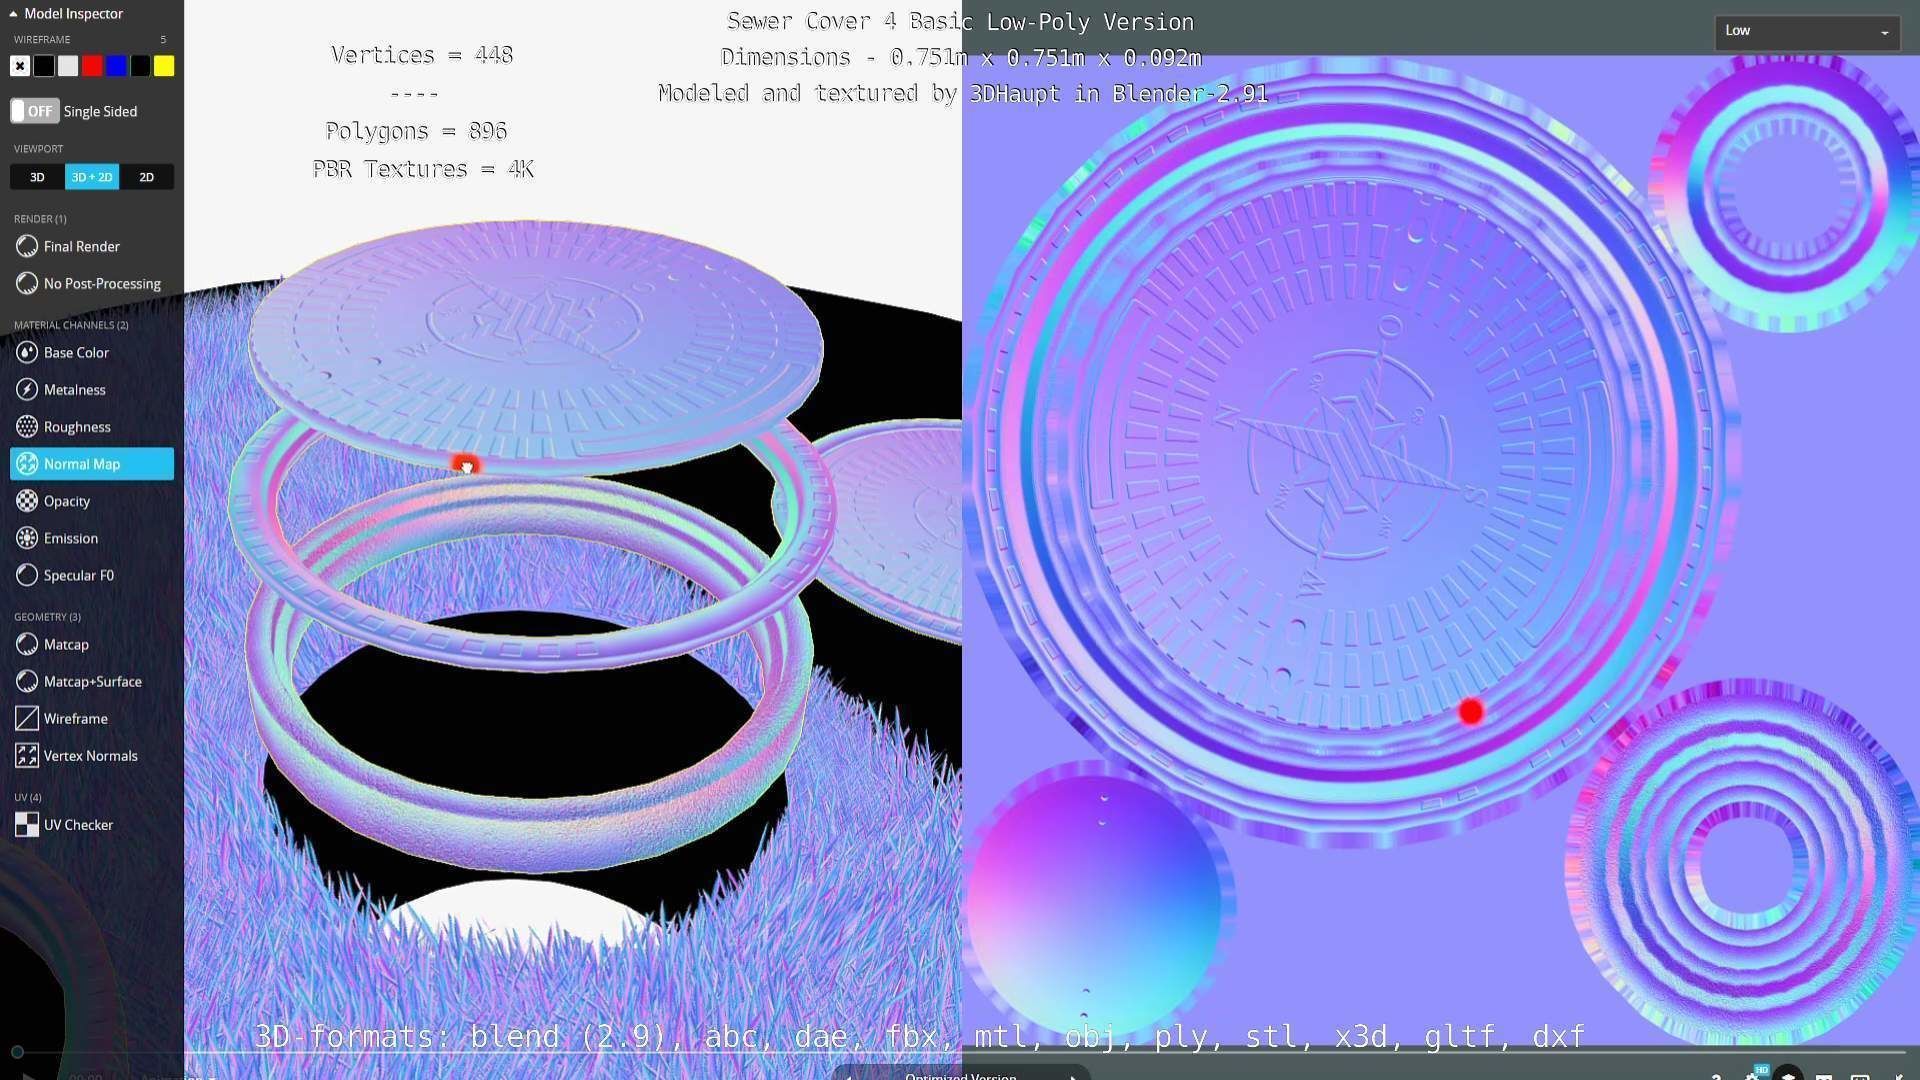Show the Roughness channel

[x=76, y=427]
